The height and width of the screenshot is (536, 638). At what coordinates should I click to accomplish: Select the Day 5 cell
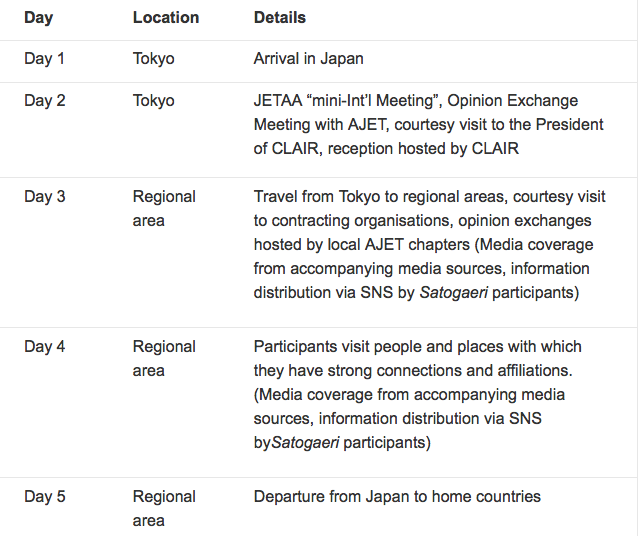tap(45, 497)
